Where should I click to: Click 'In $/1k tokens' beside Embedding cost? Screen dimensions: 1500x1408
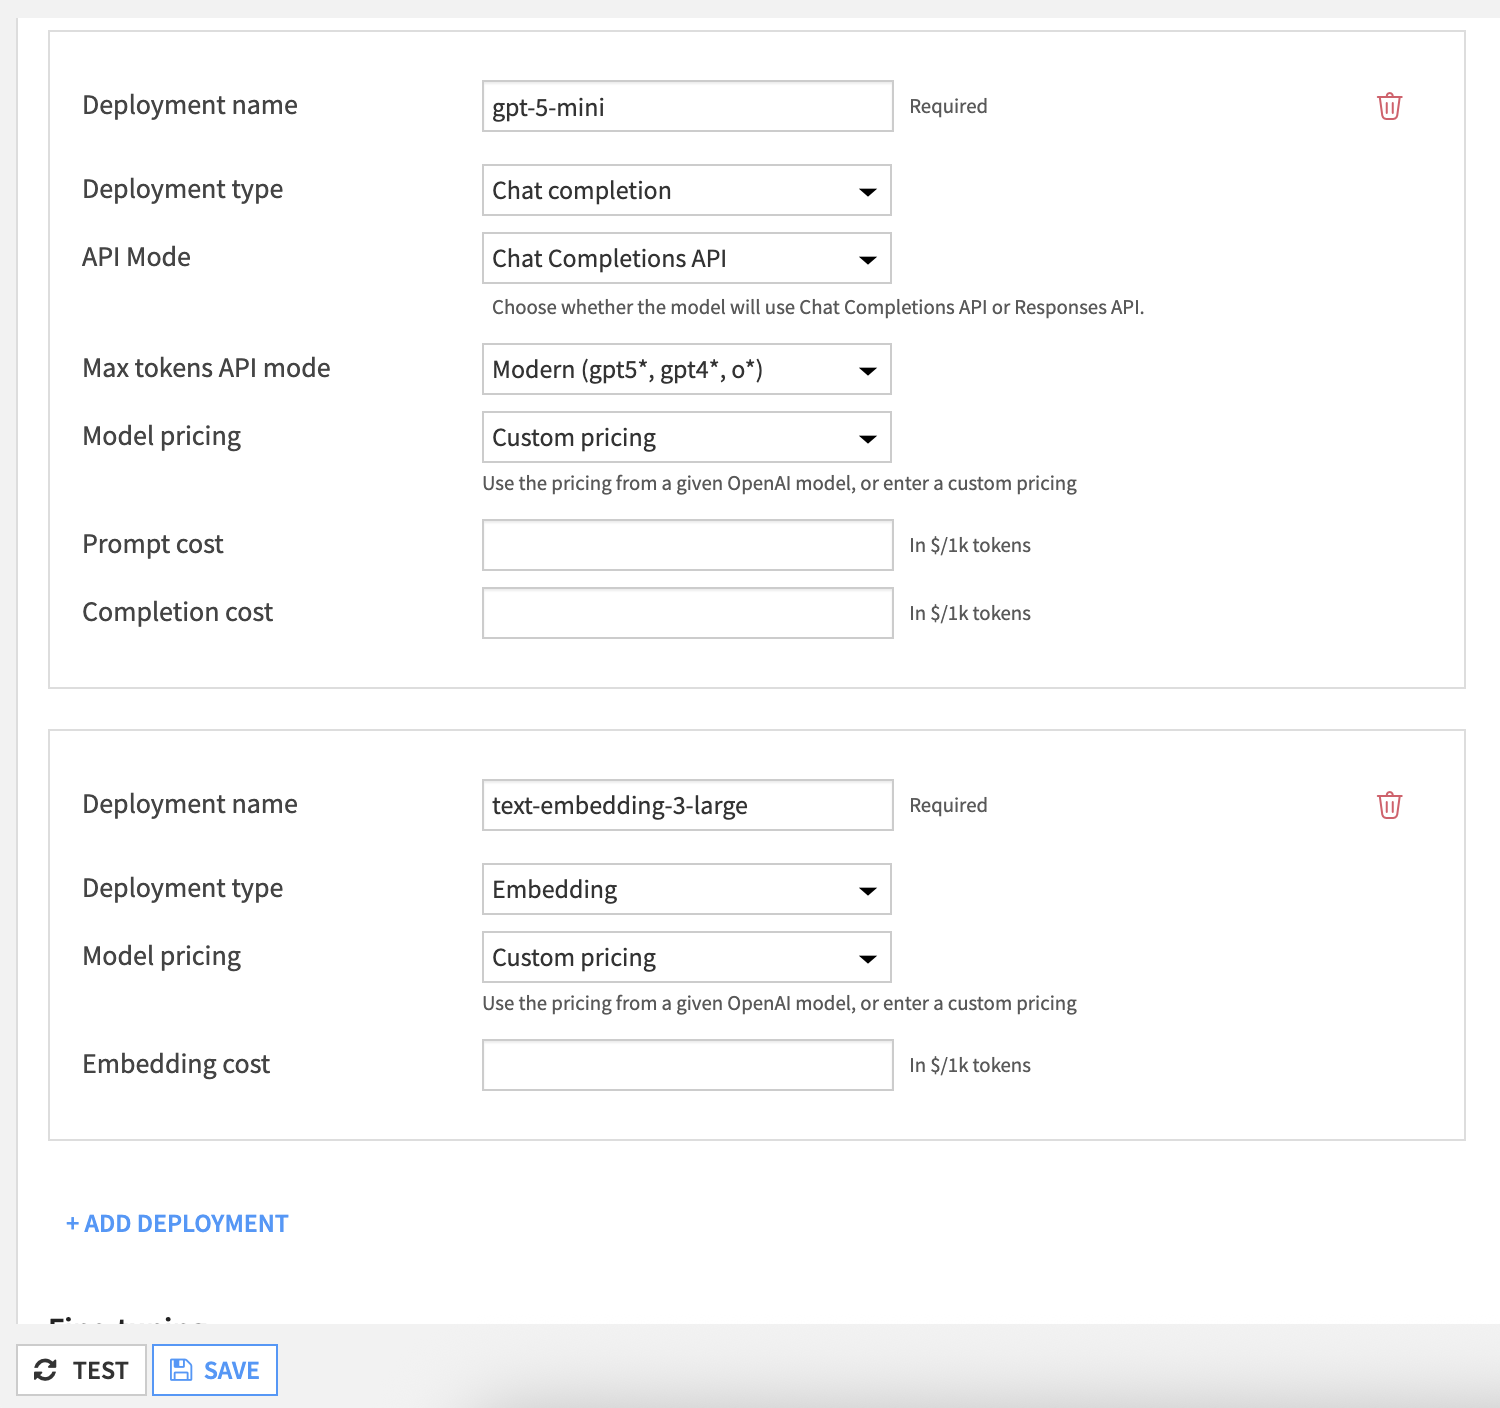click(x=970, y=1065)
